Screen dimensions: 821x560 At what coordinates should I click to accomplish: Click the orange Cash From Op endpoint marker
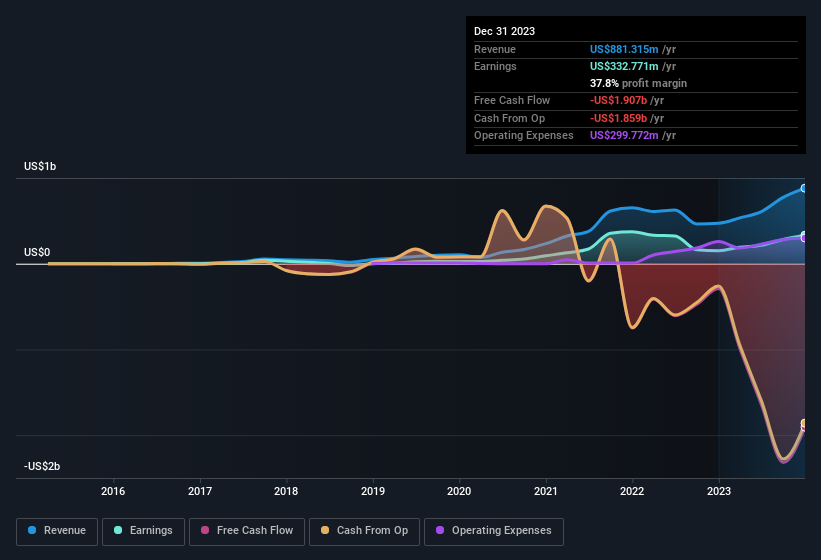[804, 423]
